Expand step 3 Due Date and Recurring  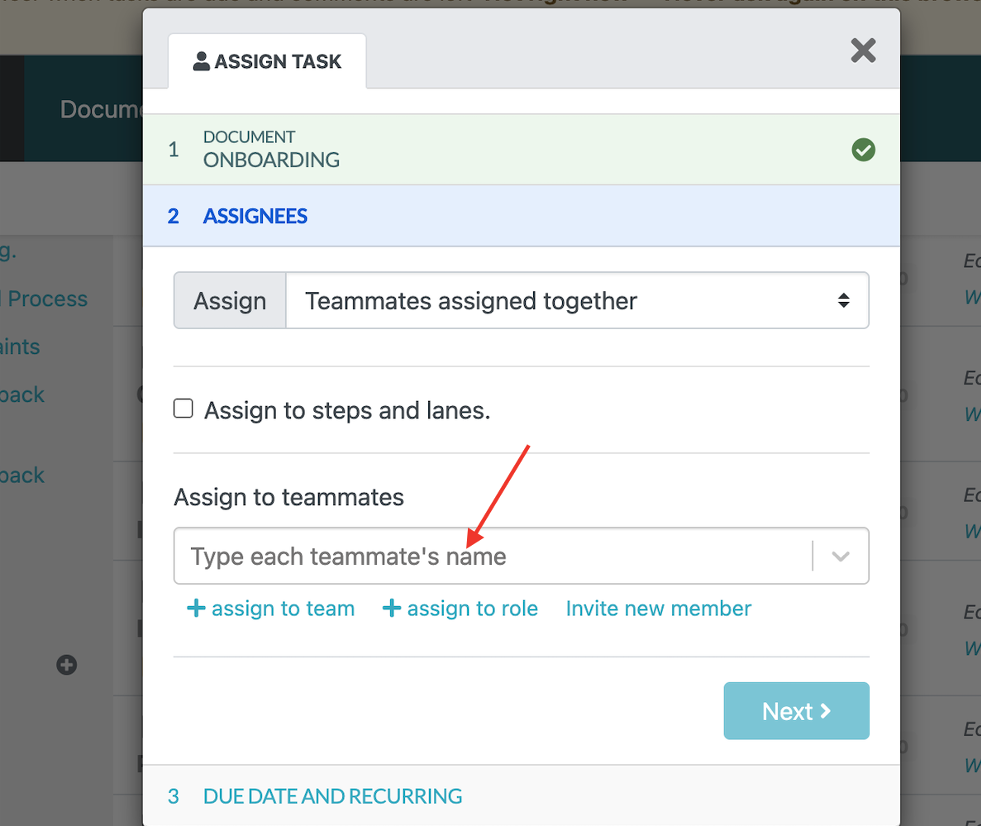click(521, 796)
